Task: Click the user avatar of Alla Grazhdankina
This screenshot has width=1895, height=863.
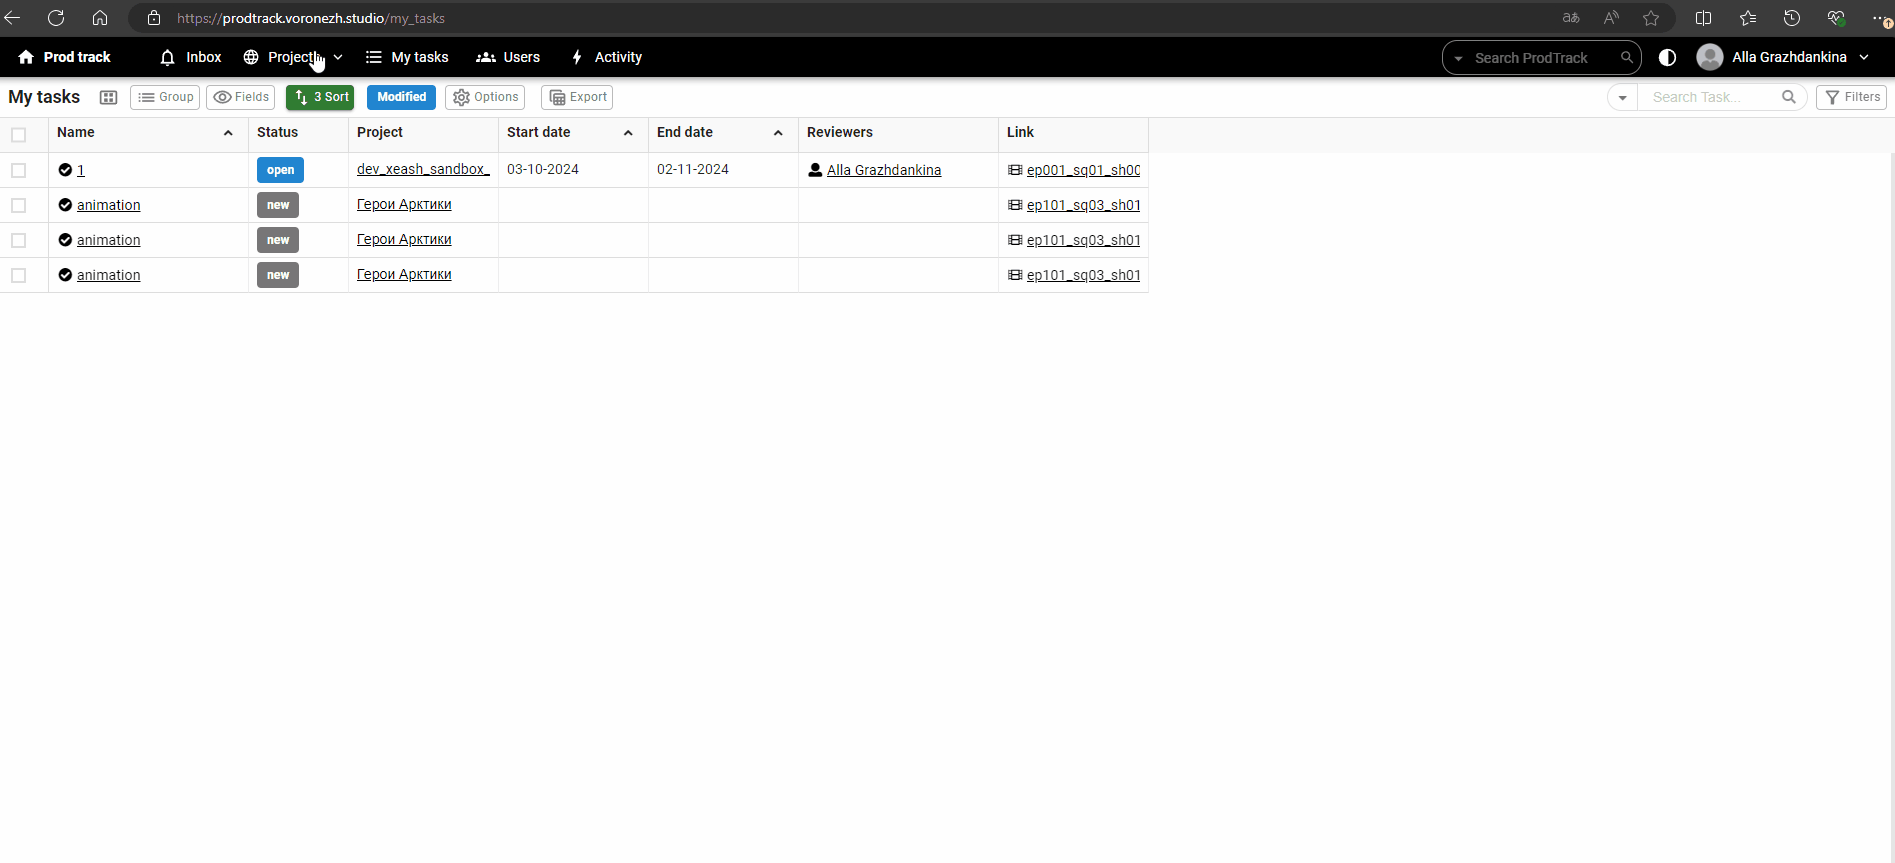Action: (x=1710, y=57)
